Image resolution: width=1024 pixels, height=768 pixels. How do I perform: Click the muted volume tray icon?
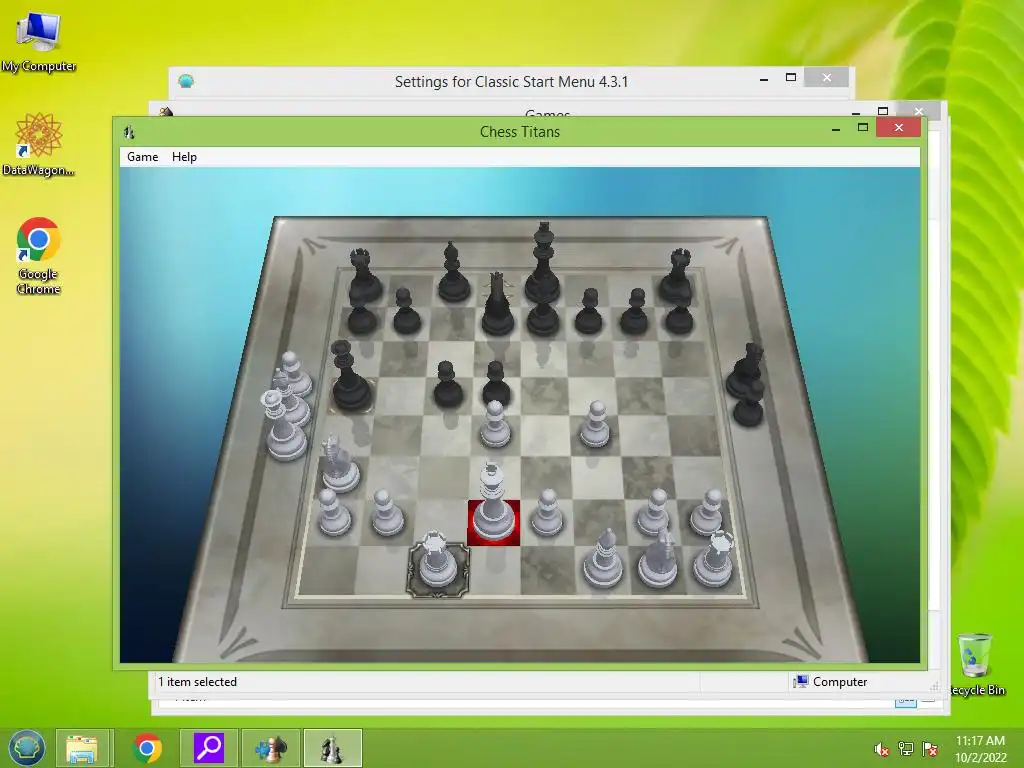[x=881, y=750]
